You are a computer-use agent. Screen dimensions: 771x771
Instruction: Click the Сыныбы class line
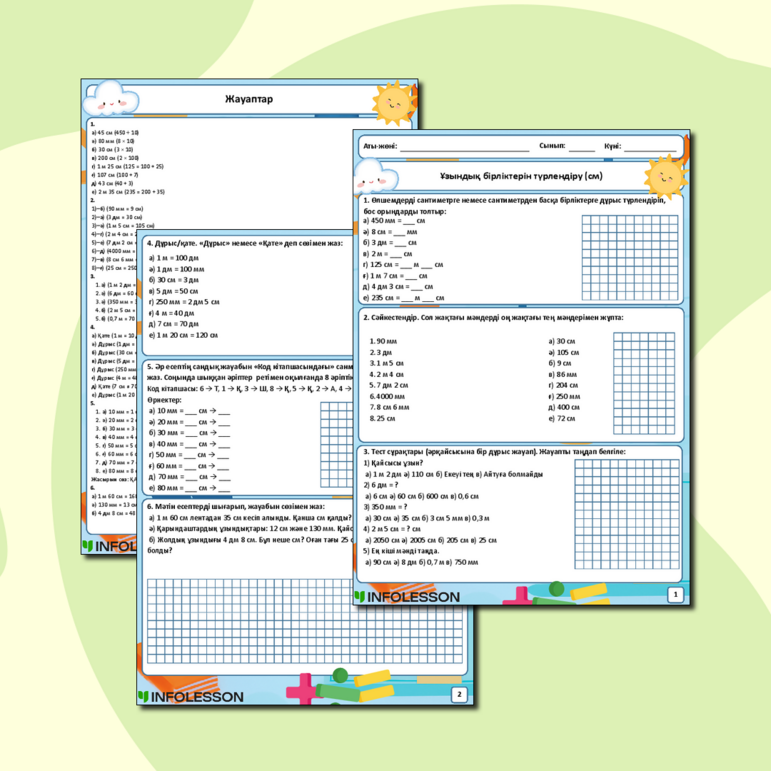581,146
